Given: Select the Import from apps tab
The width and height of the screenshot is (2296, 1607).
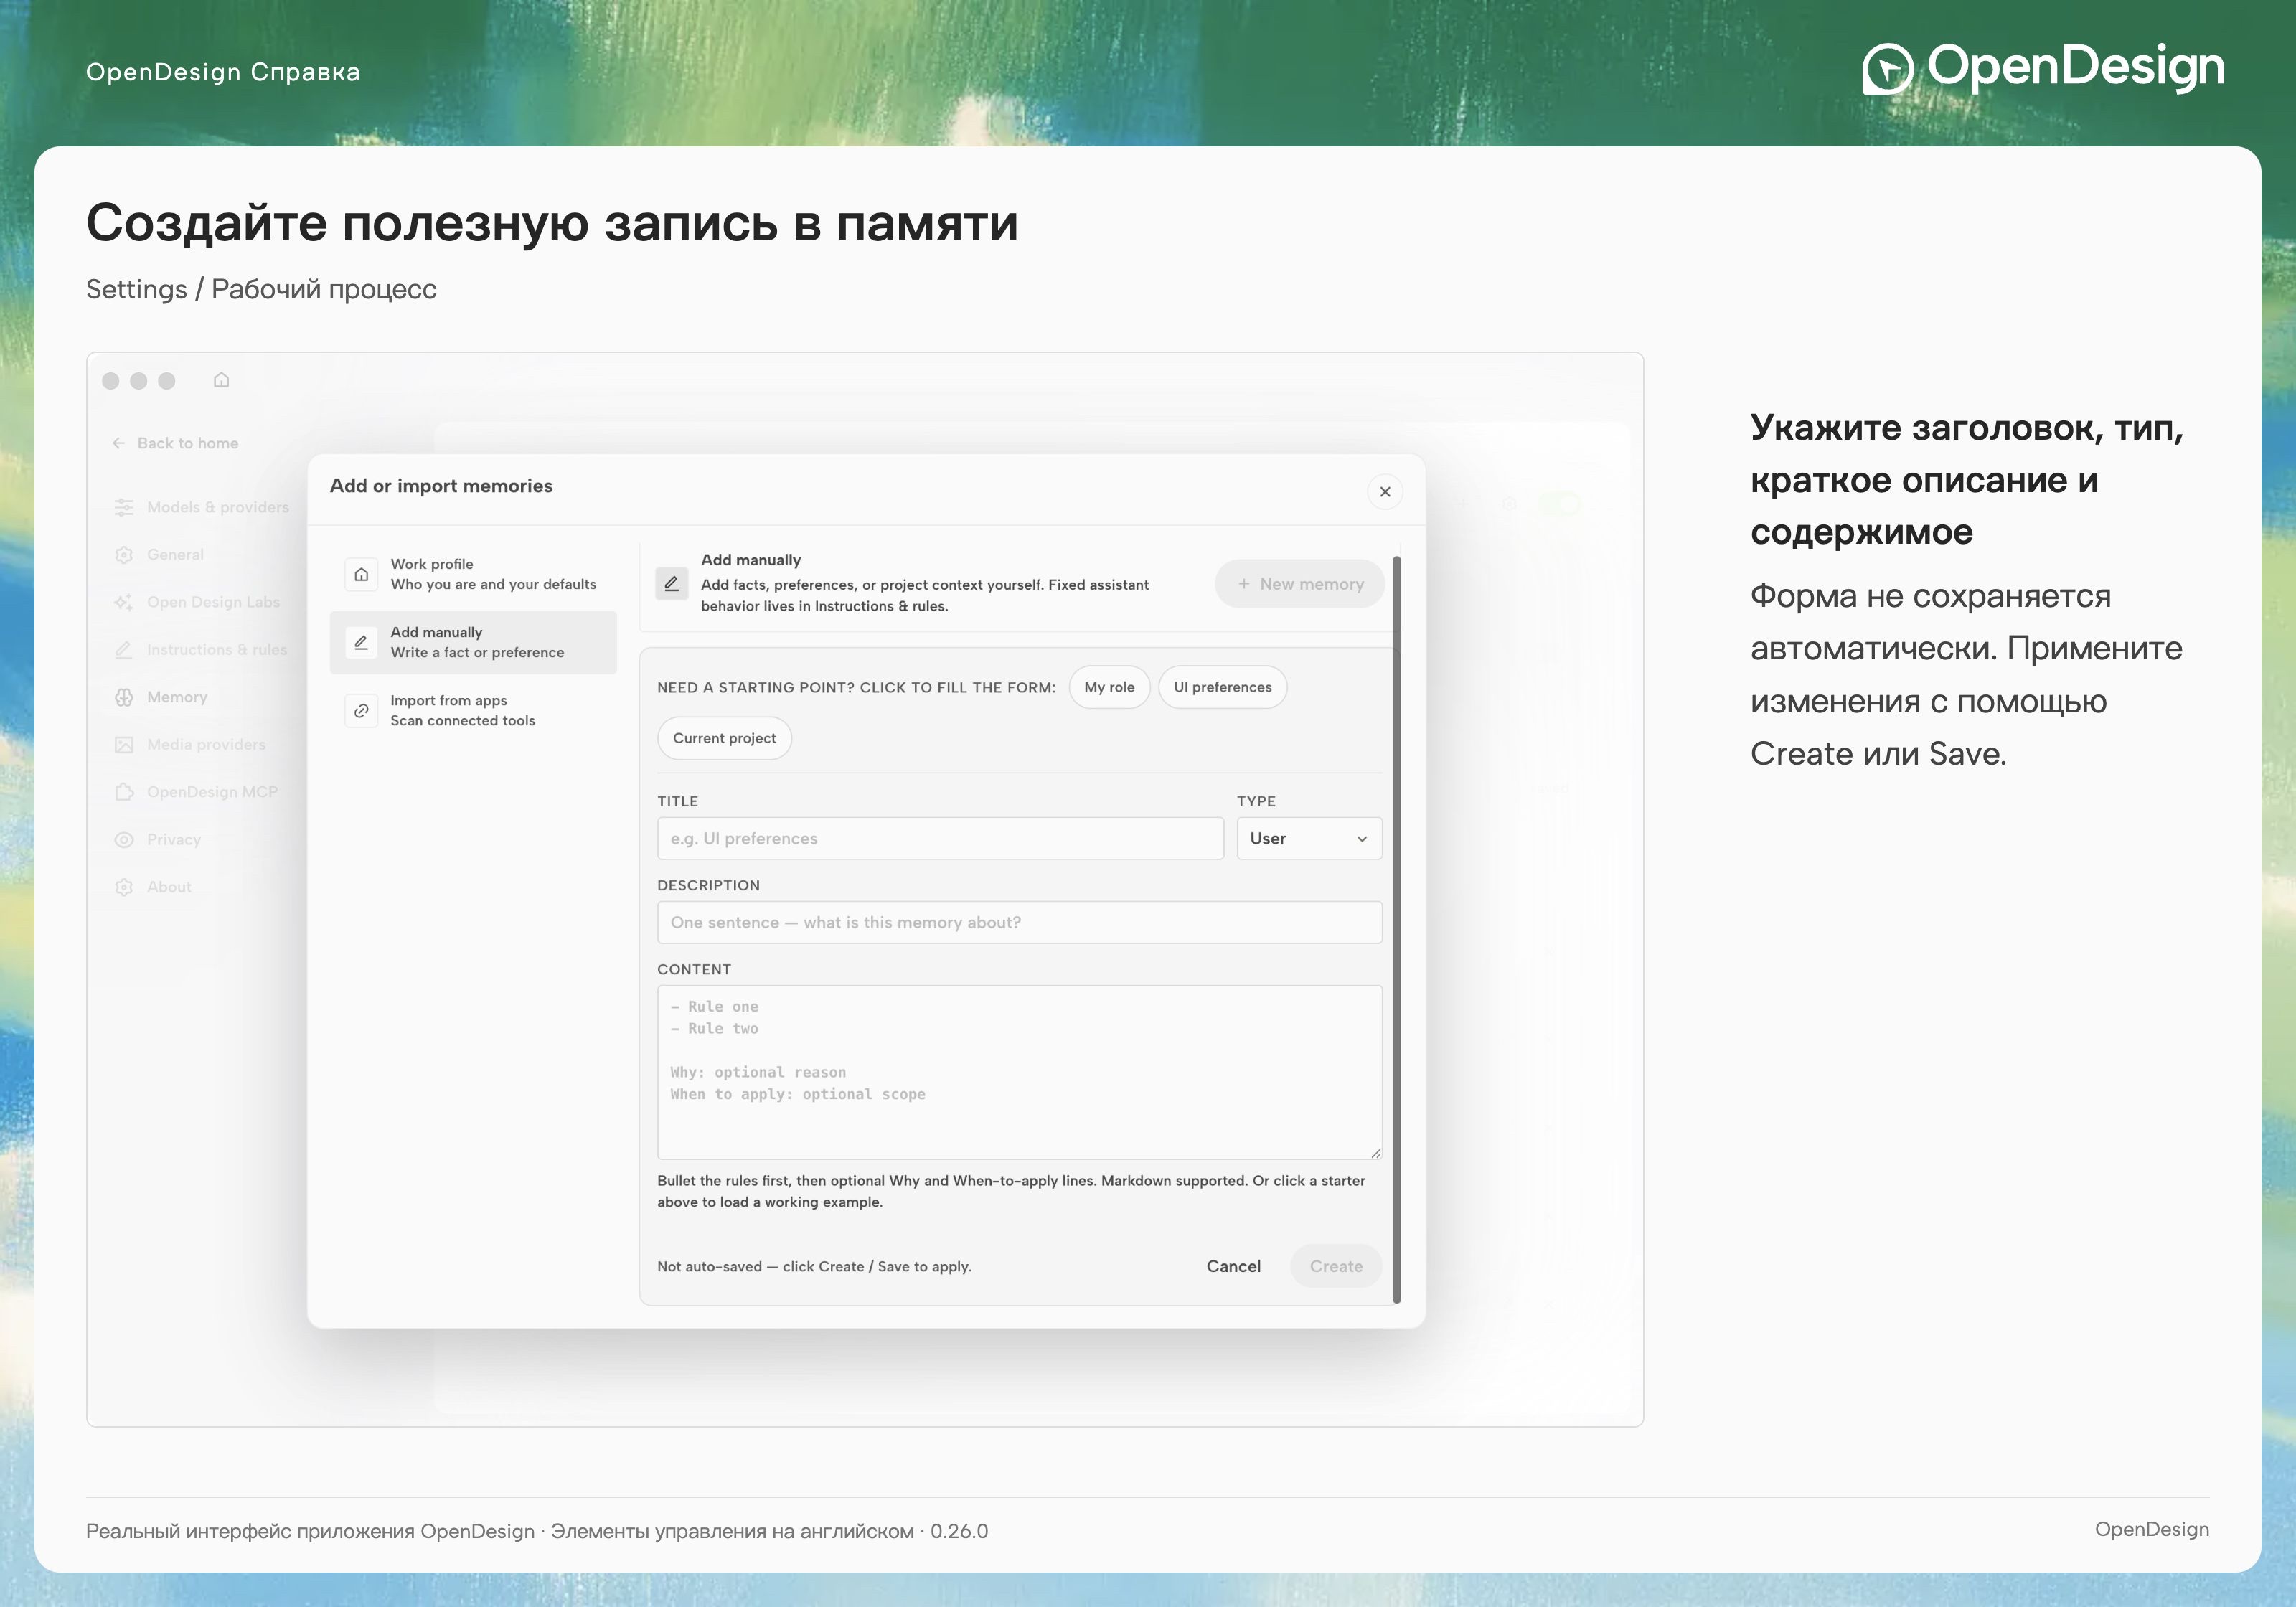Looking at the screenshot, I should (x=473, y=710).
